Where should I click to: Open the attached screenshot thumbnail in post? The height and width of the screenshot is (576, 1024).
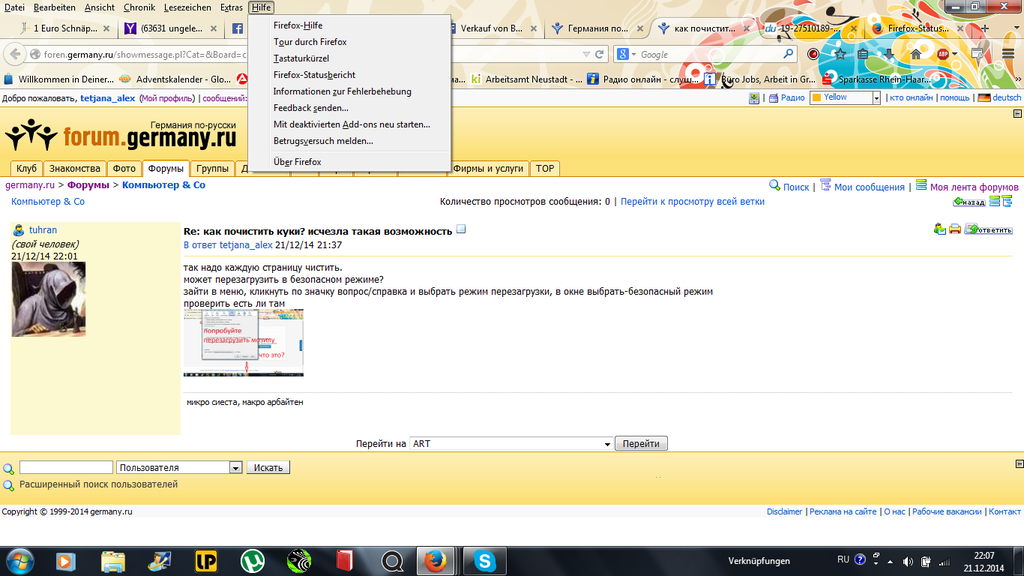coord(244,343)
